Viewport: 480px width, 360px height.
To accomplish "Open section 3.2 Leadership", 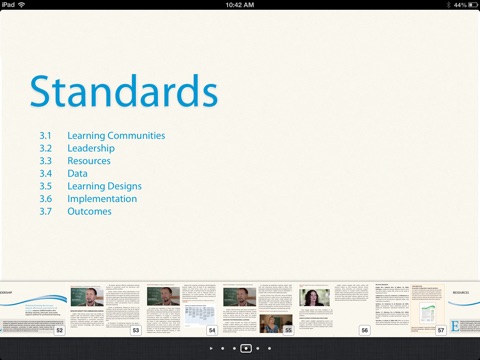I will coord(77,148).
